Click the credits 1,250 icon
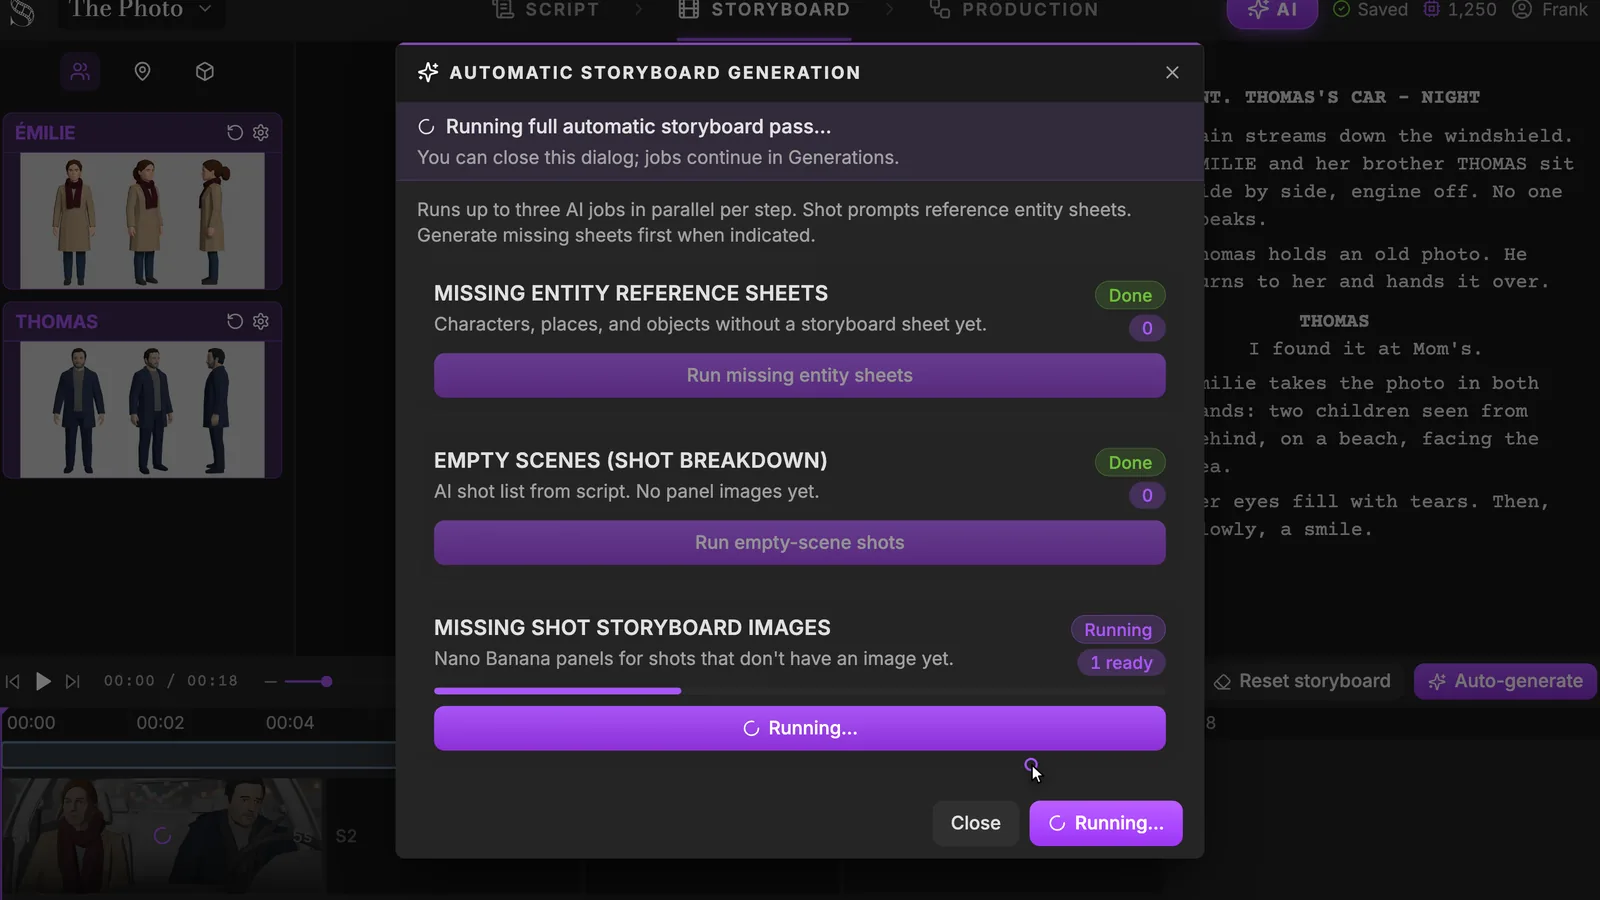The width and height of the screenshot is (1600, 900). (1432, 10)
